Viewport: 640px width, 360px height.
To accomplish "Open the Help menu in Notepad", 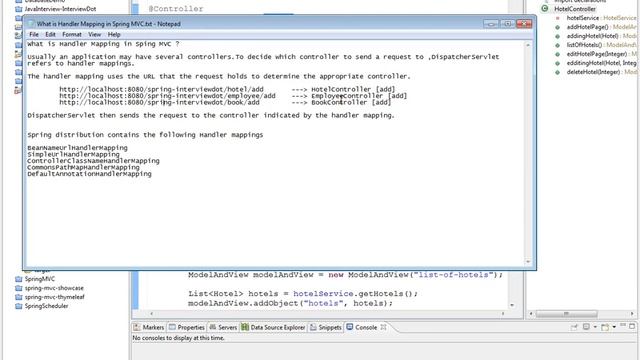I will point(114,35).
